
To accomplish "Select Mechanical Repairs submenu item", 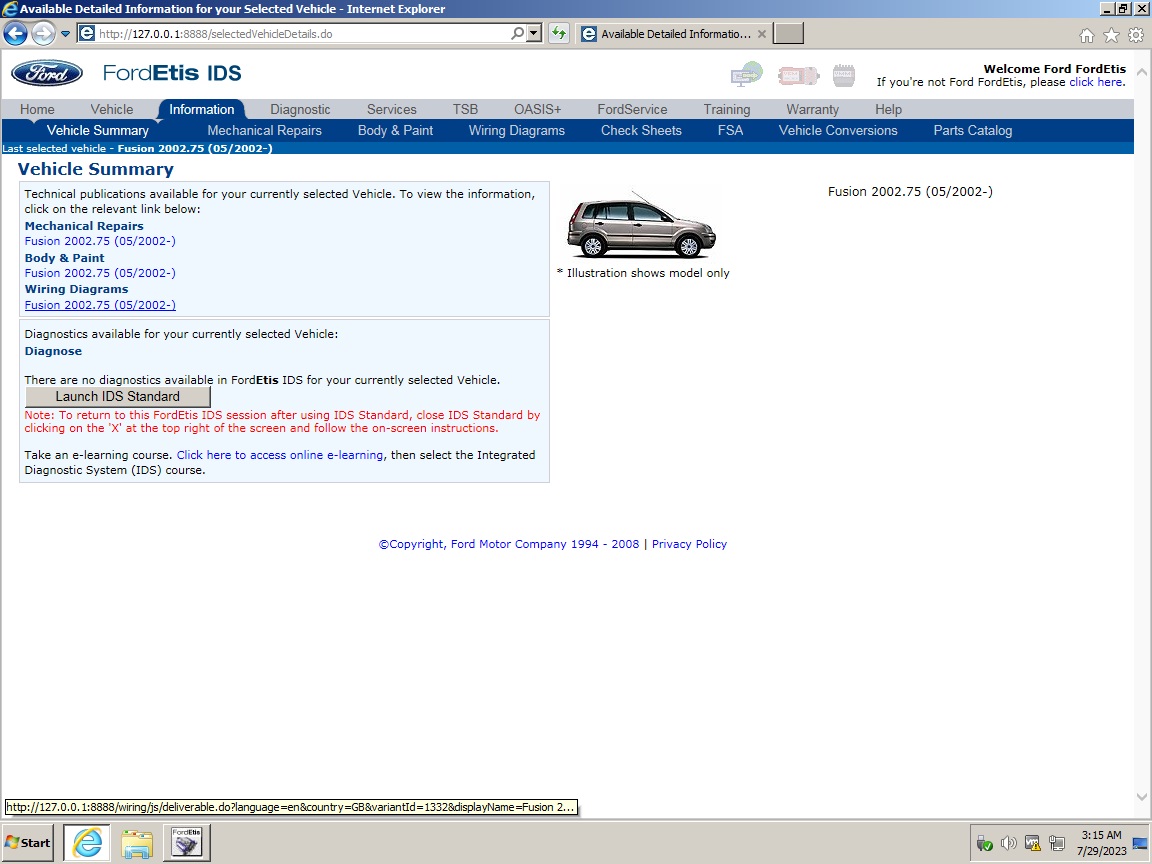I will [x=264, y=130].
